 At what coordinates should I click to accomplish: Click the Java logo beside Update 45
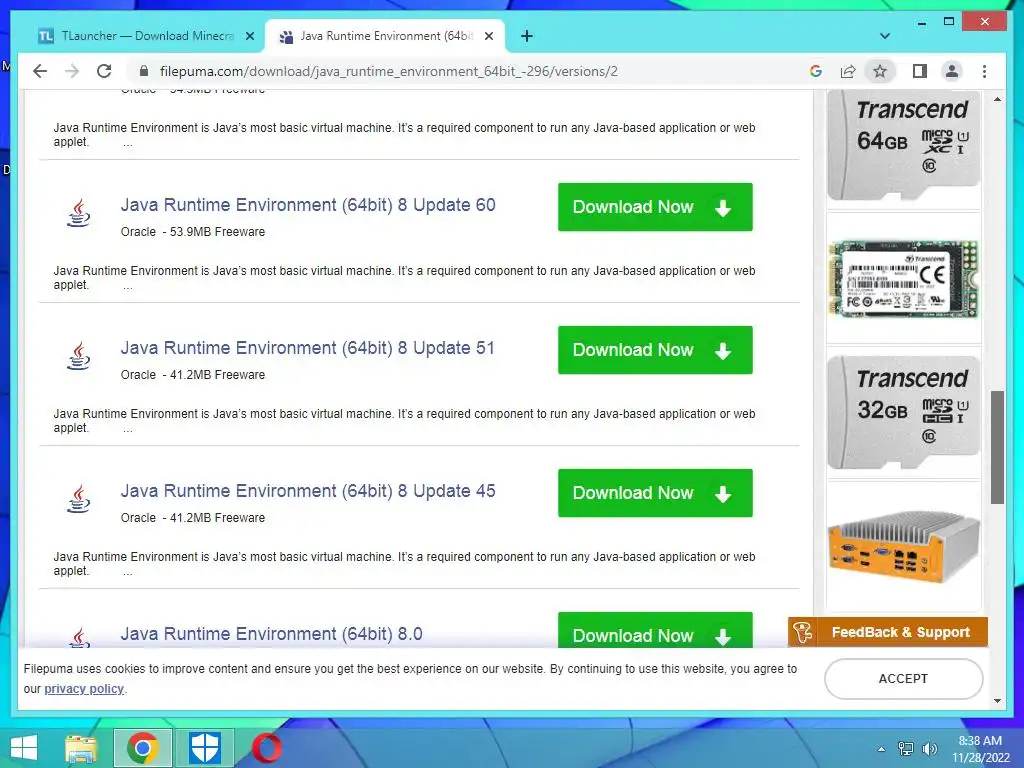point(78,499)
